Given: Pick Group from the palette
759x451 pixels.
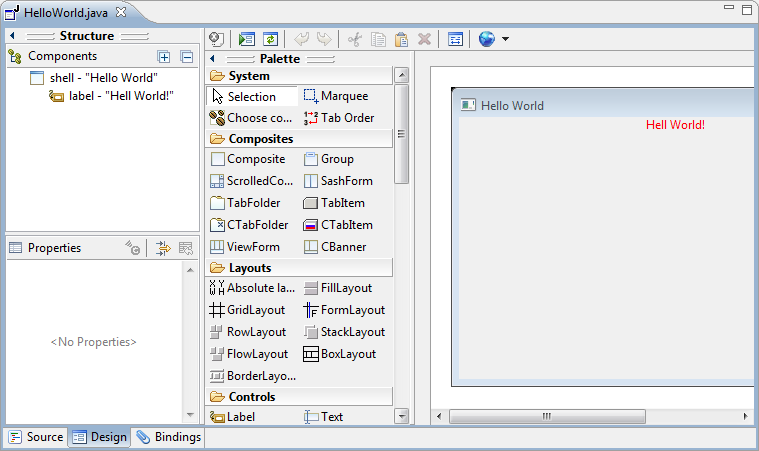Looking at the screenshot, I should point(329,159).
